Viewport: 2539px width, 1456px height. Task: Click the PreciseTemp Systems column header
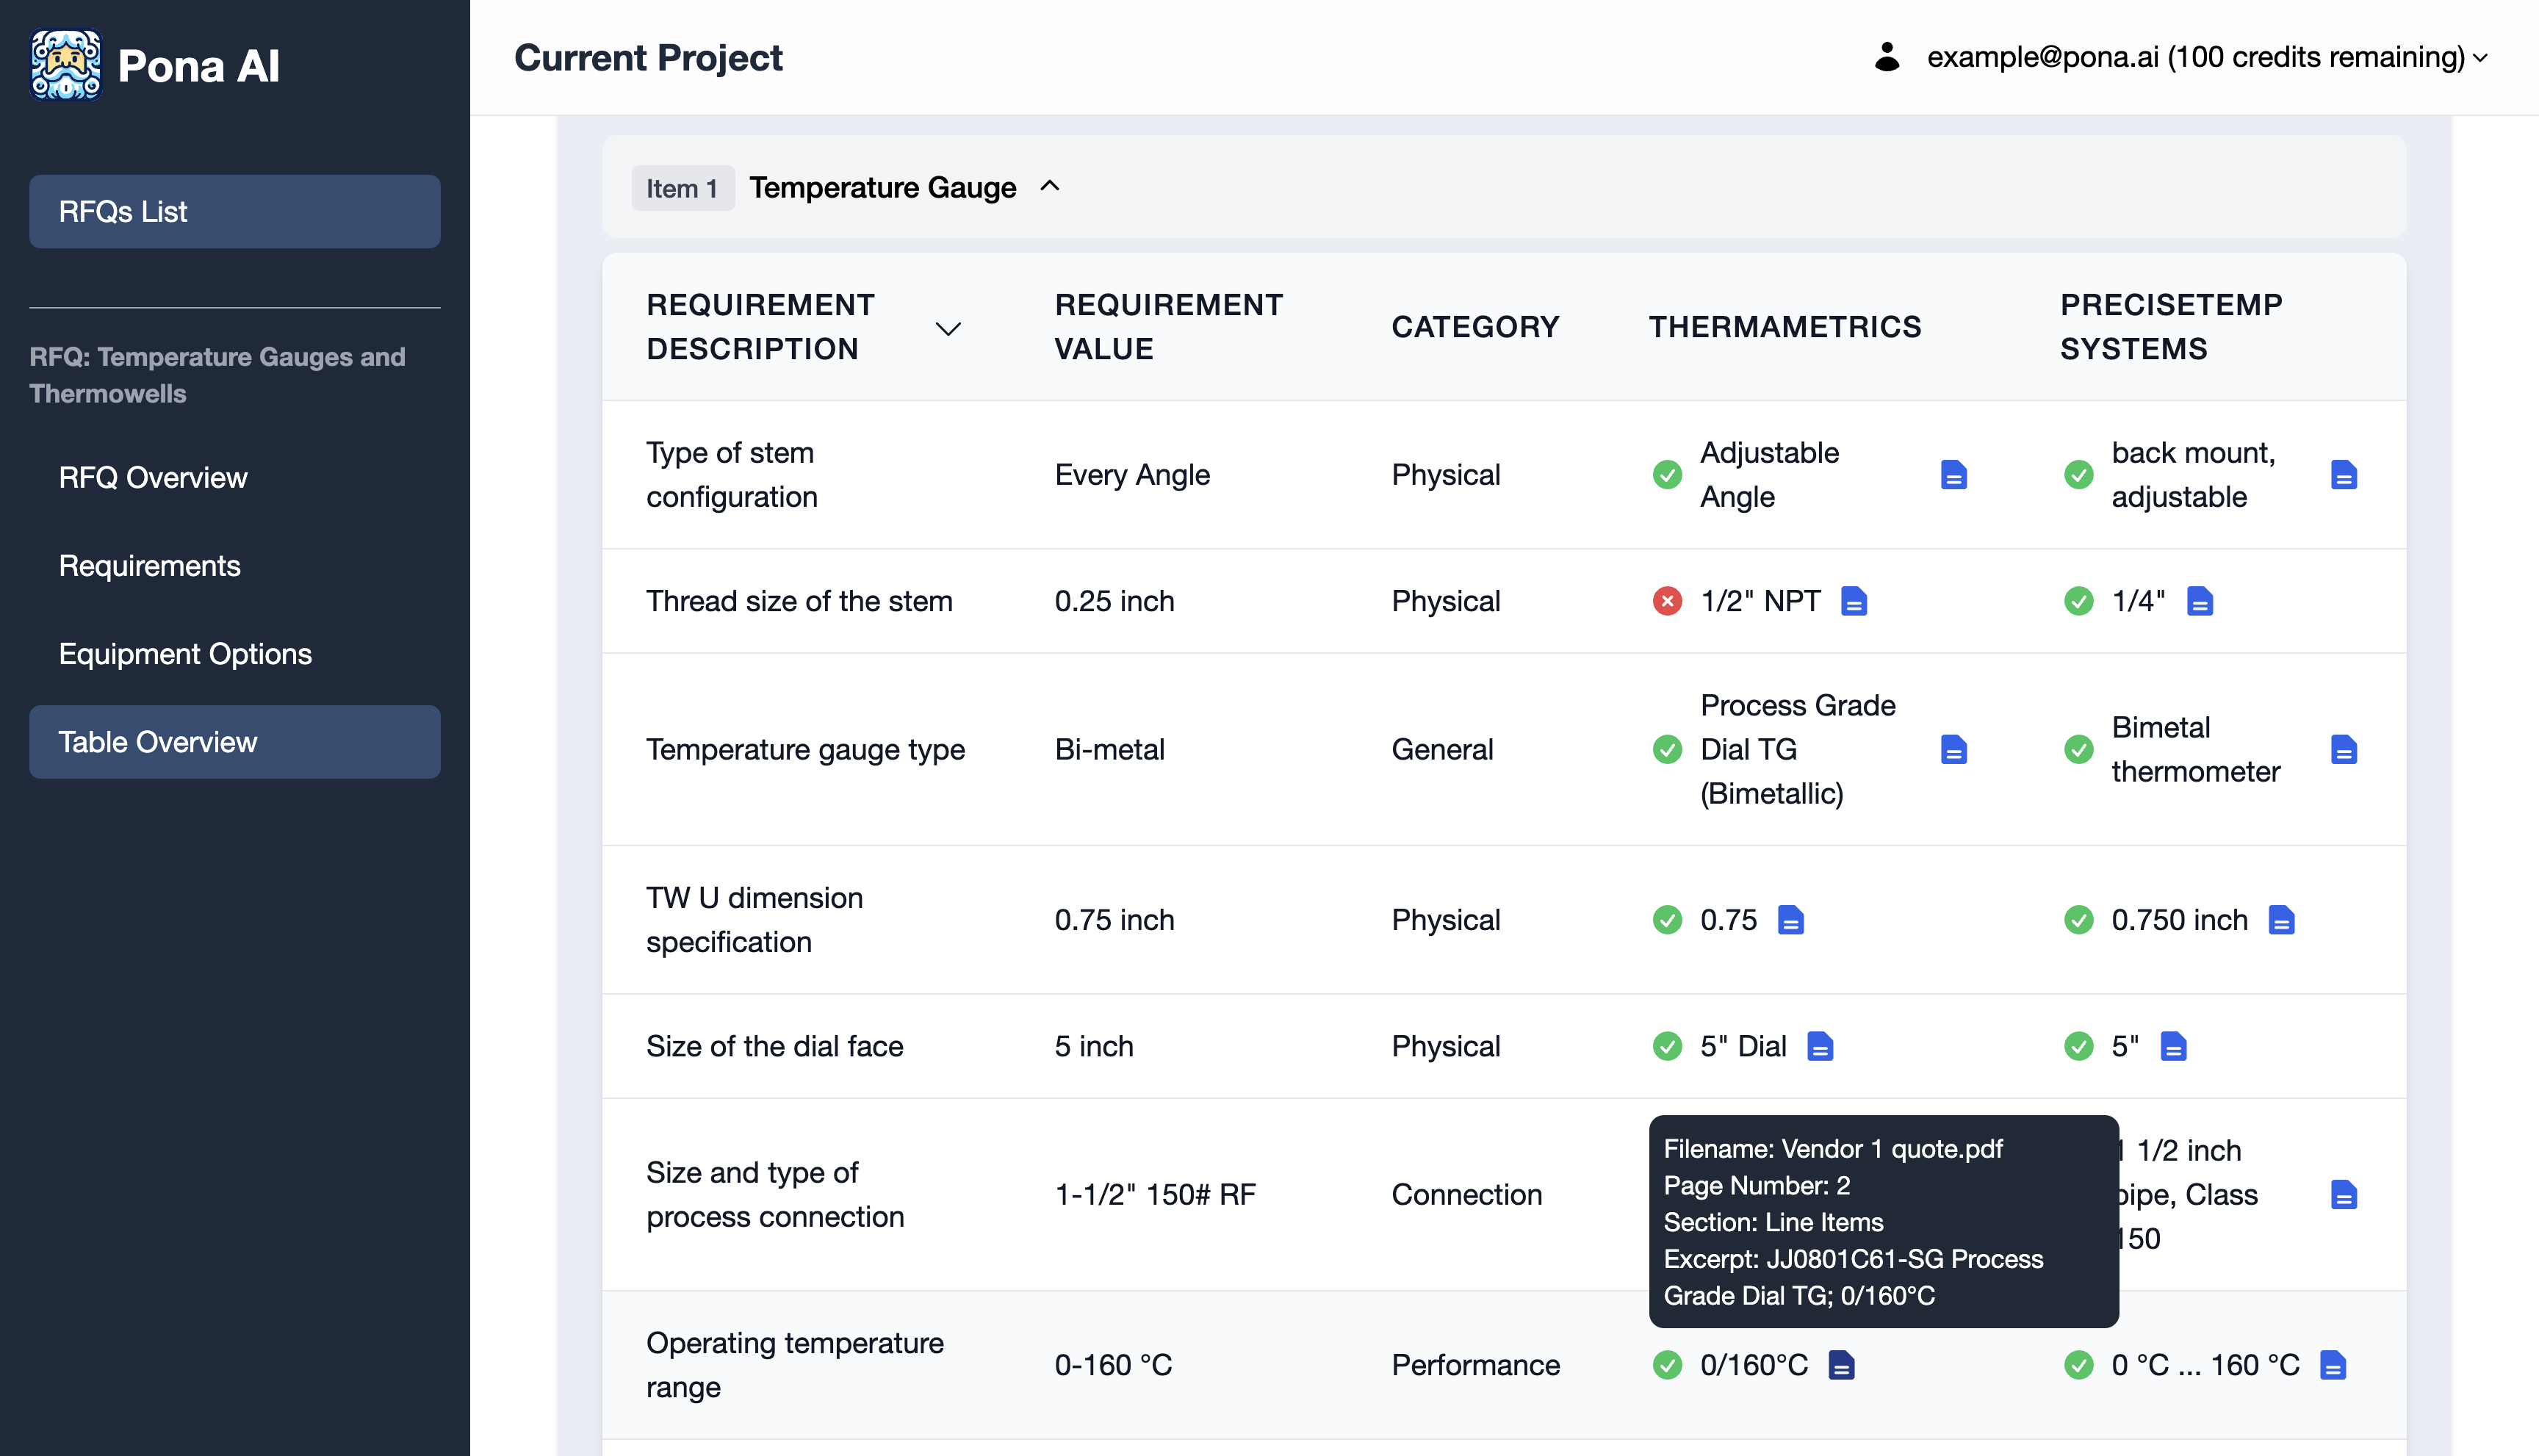(x=2171, y=327)
